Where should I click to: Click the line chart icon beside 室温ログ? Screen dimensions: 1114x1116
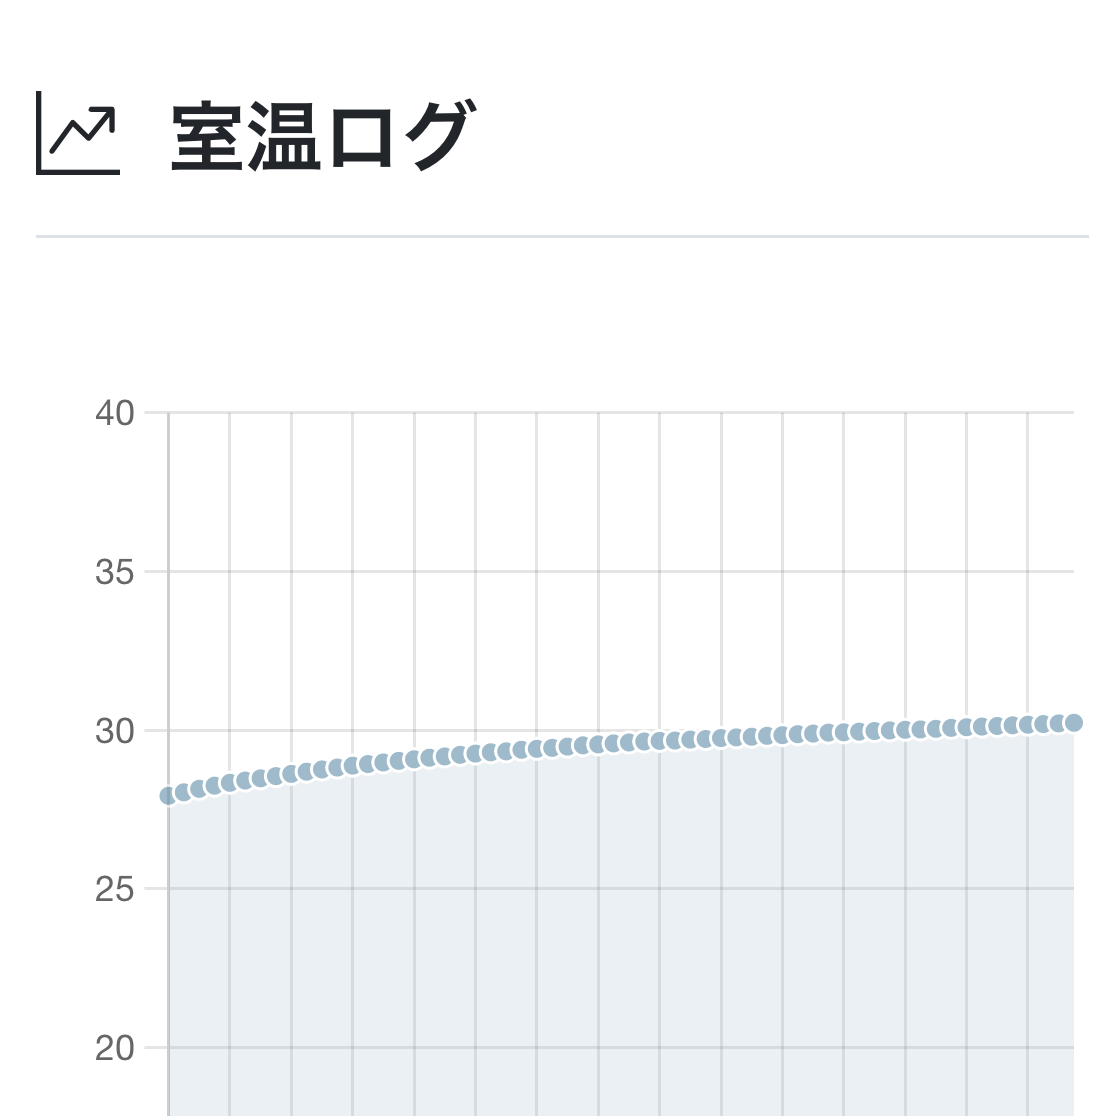tap(78, 133)
